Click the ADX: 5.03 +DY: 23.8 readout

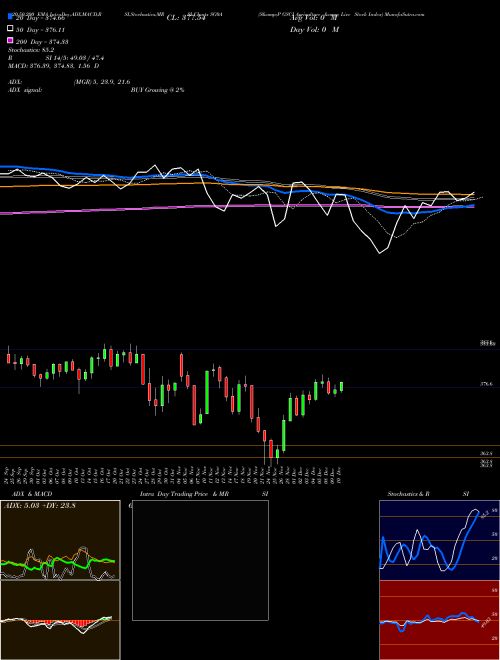(x=40, y=506)
